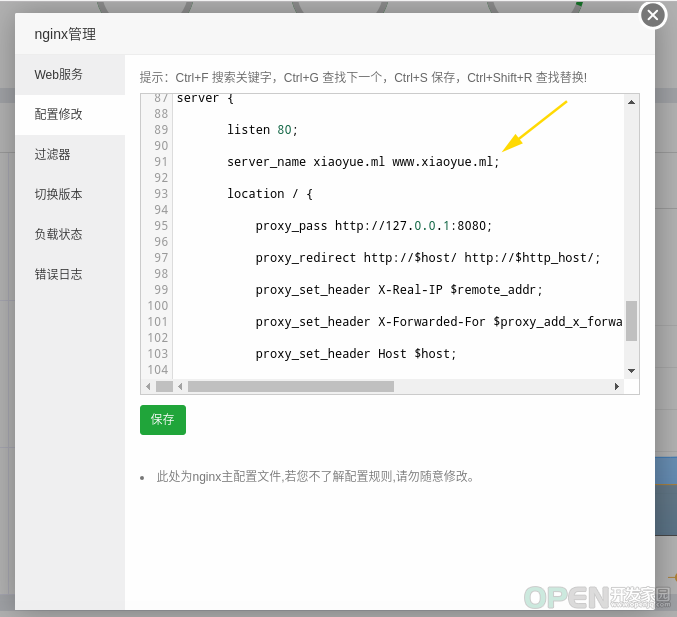Click the proxy_pass http://127.0.0.1:8080 line
Viewport: 677px width, 617px height.
click(x=373, y=225)
